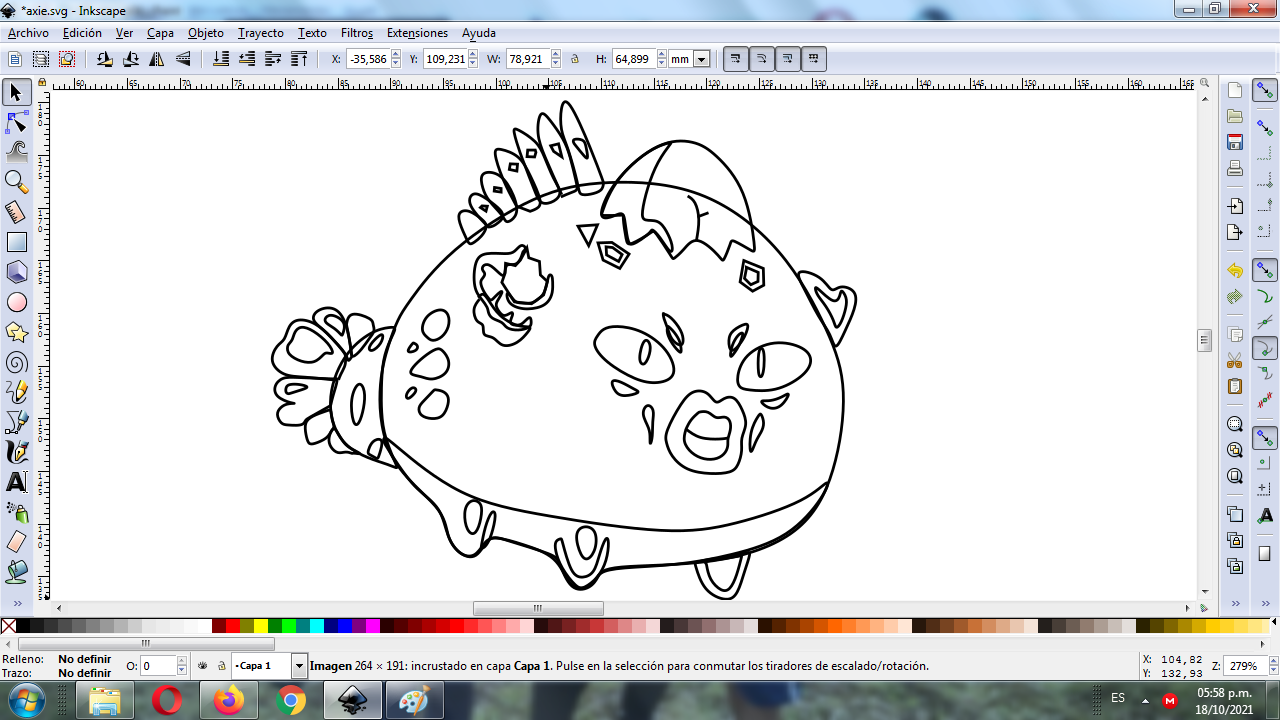The image size is (1280, 720).
Task: Toggle scale stroke width with objects
Action: click(x=736, y=59)
